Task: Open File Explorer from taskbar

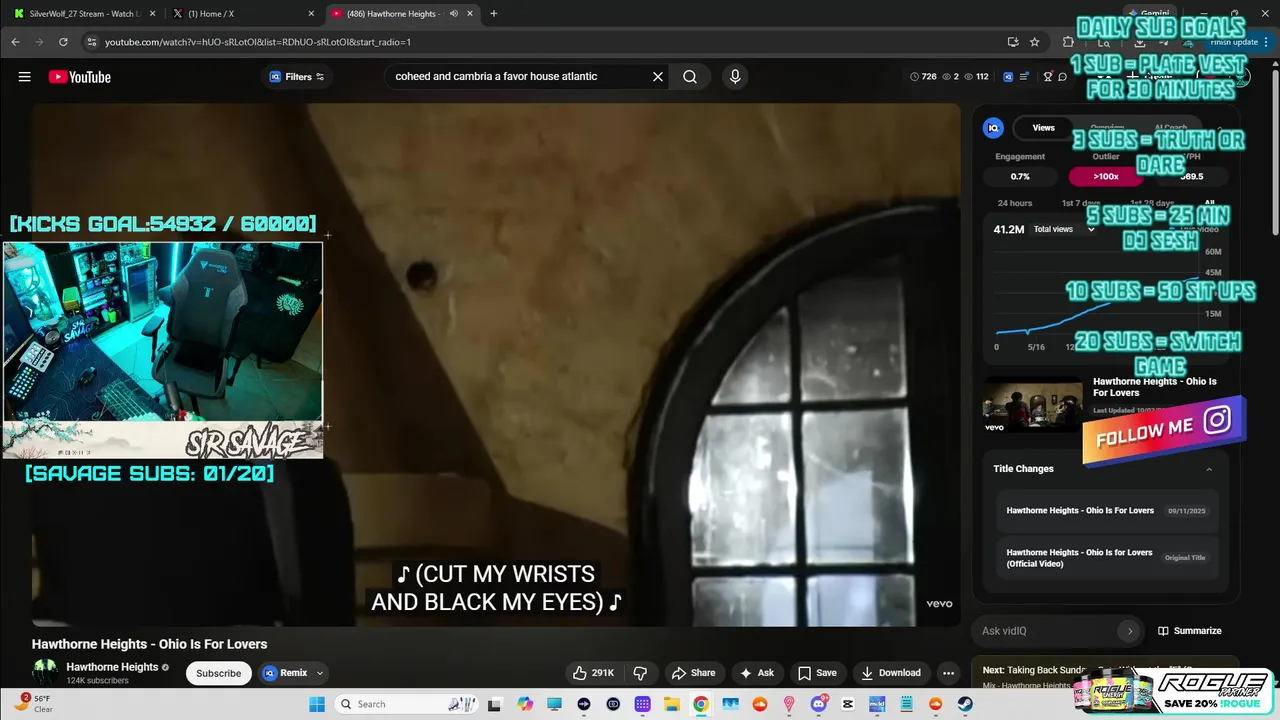Action: coord(672,704)
